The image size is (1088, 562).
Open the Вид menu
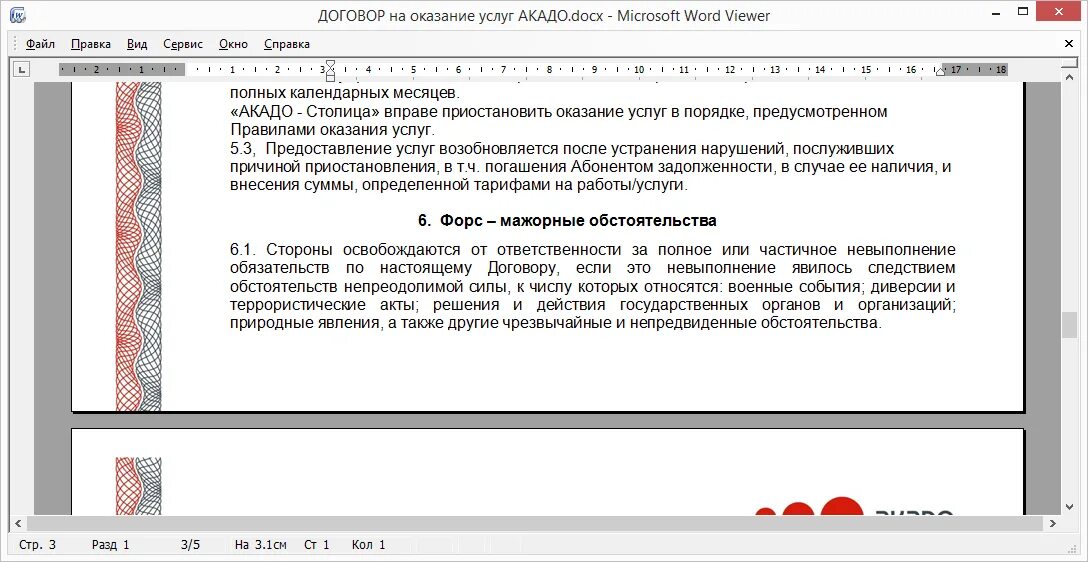coord(137,44)
